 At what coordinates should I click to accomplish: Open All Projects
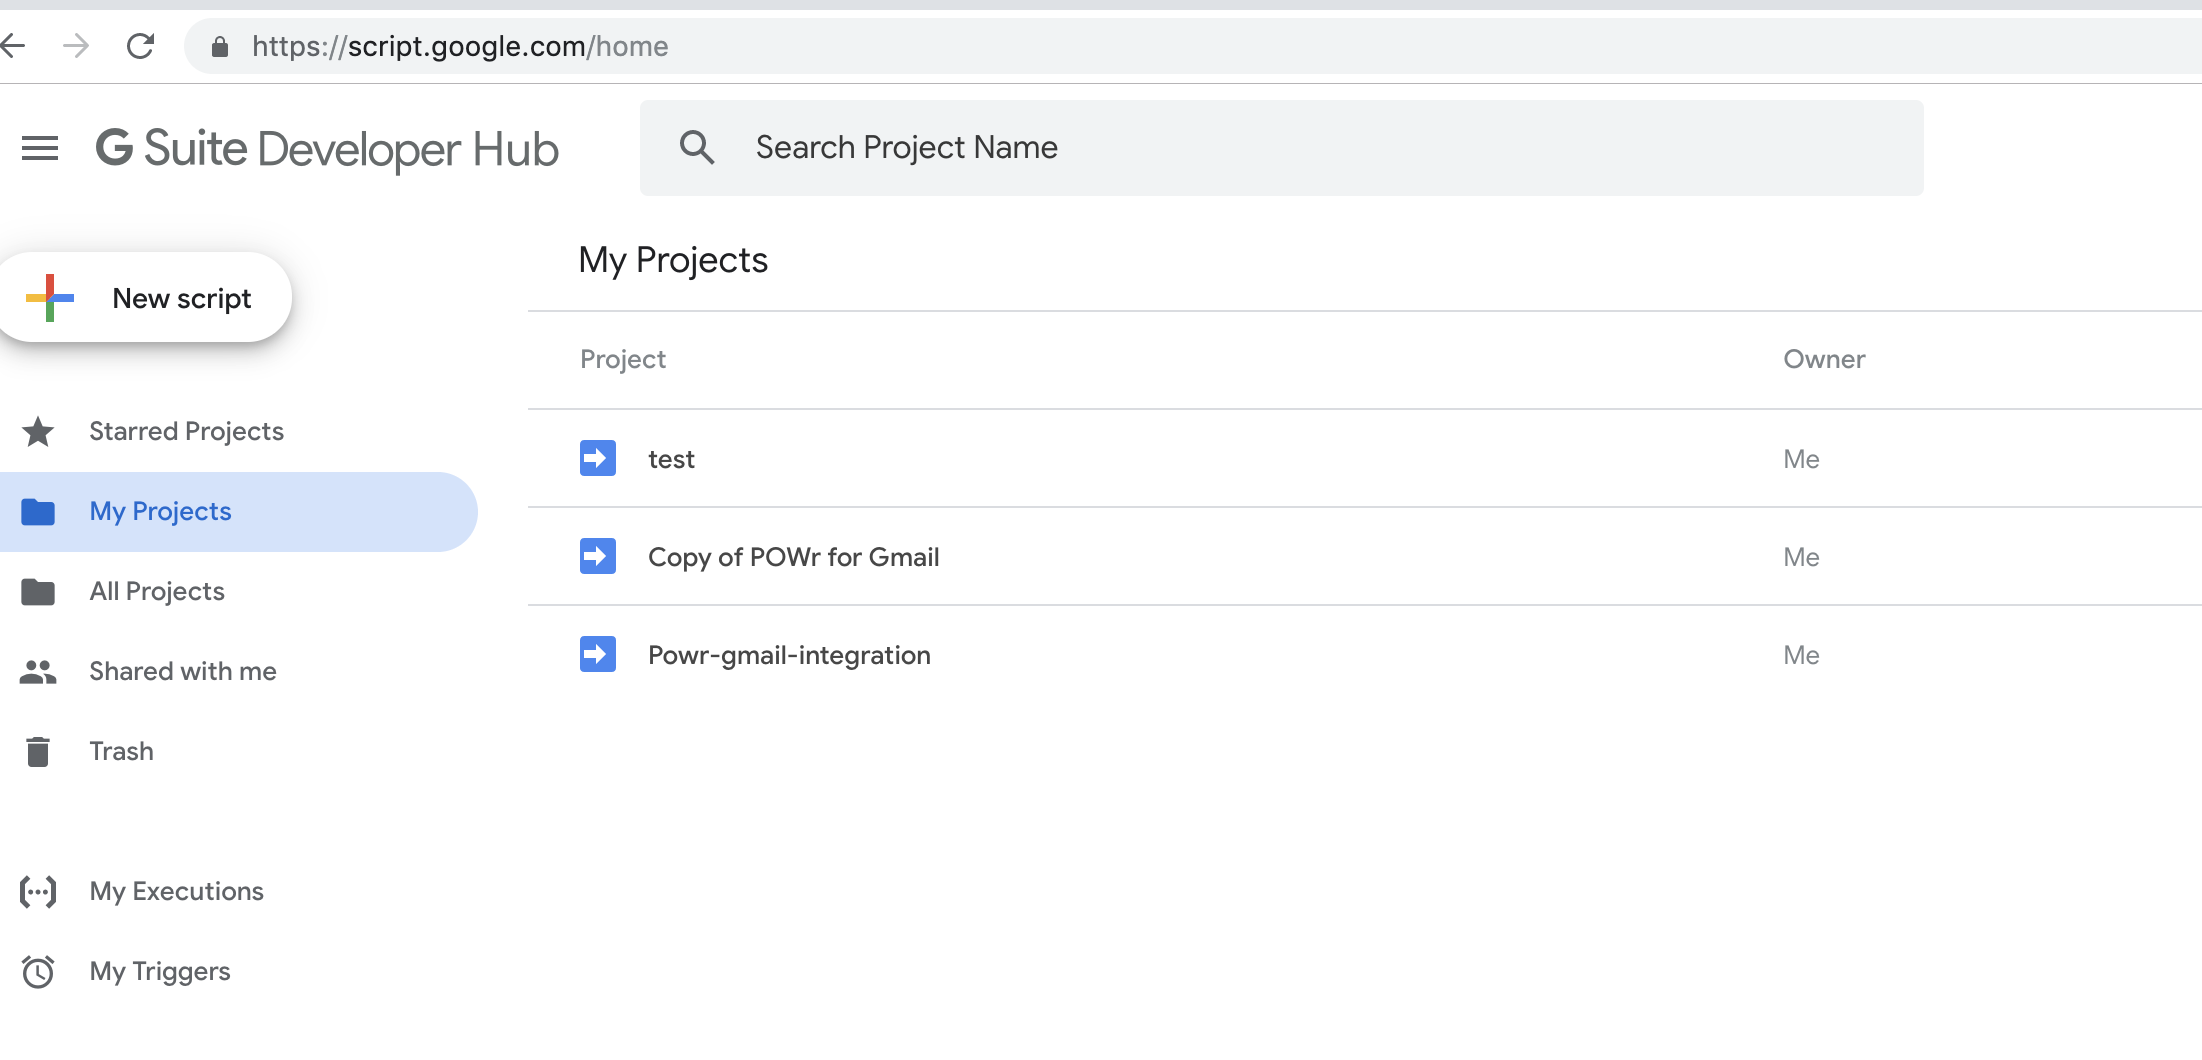(157, 591)
